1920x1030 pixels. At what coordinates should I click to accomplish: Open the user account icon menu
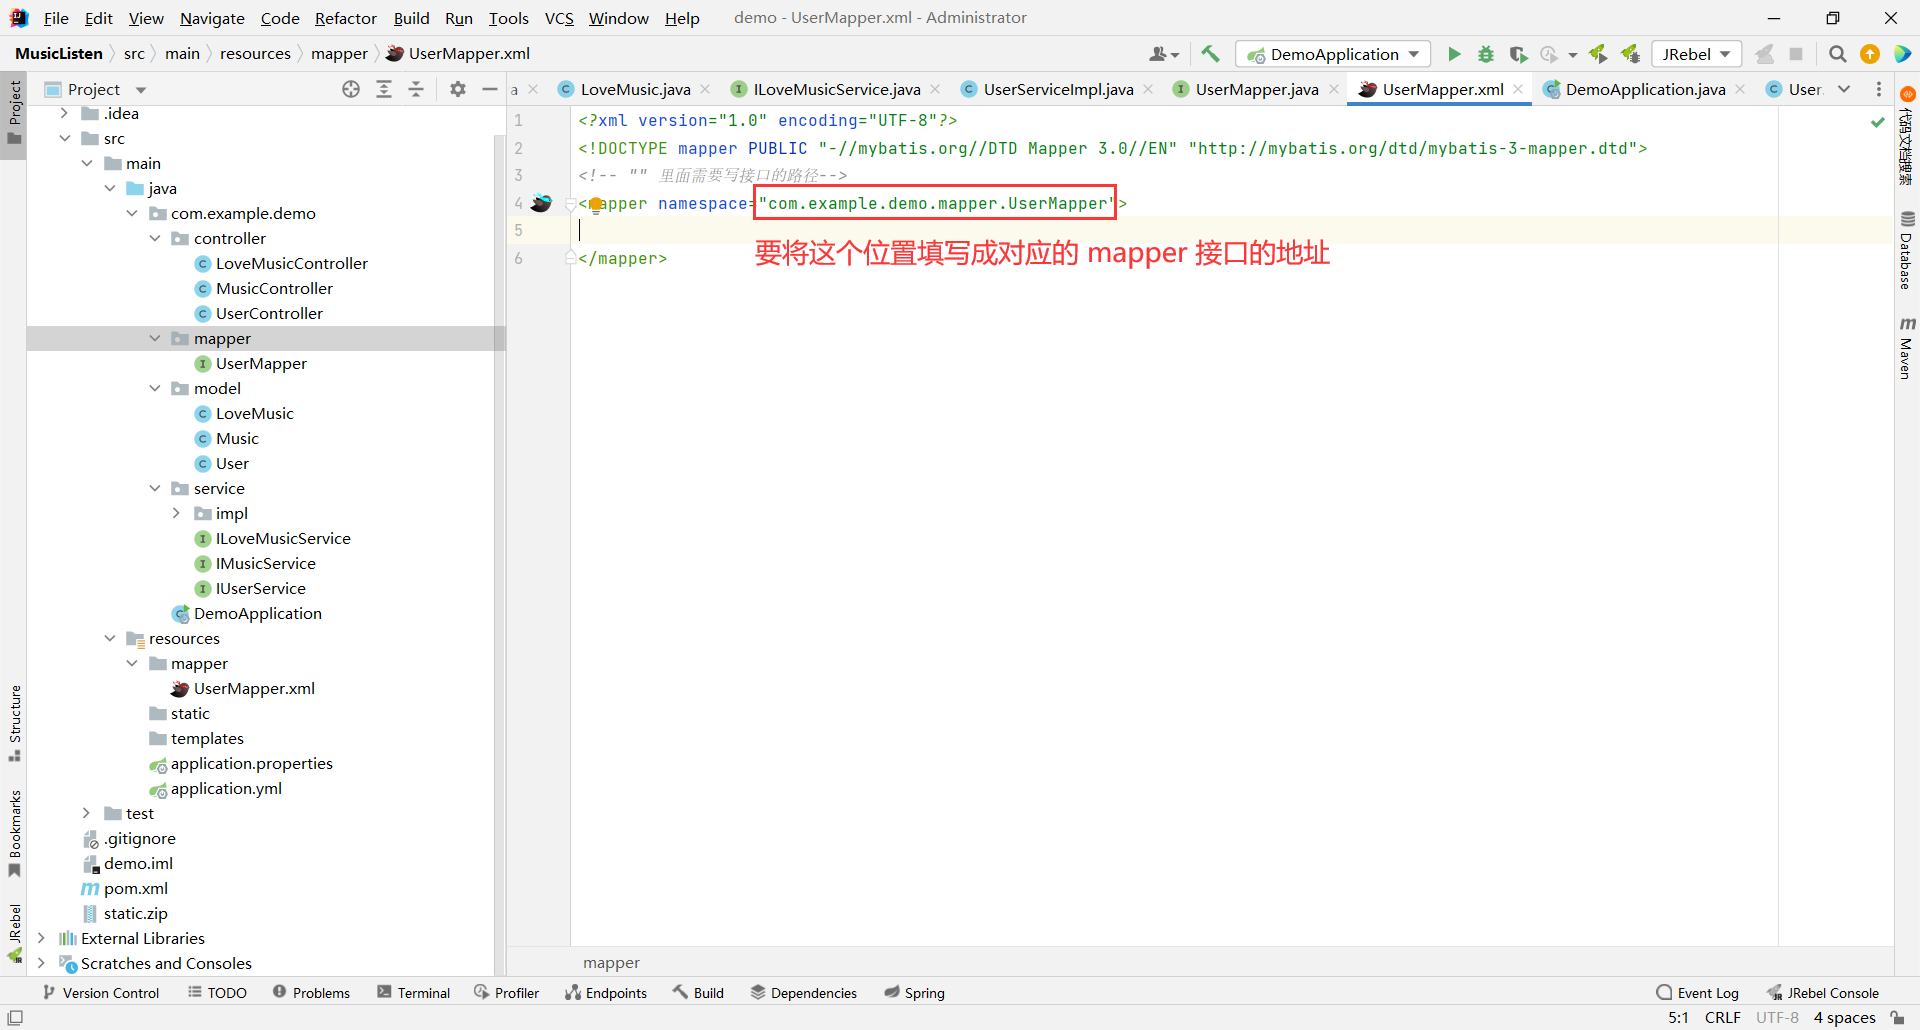point(1164,54)
